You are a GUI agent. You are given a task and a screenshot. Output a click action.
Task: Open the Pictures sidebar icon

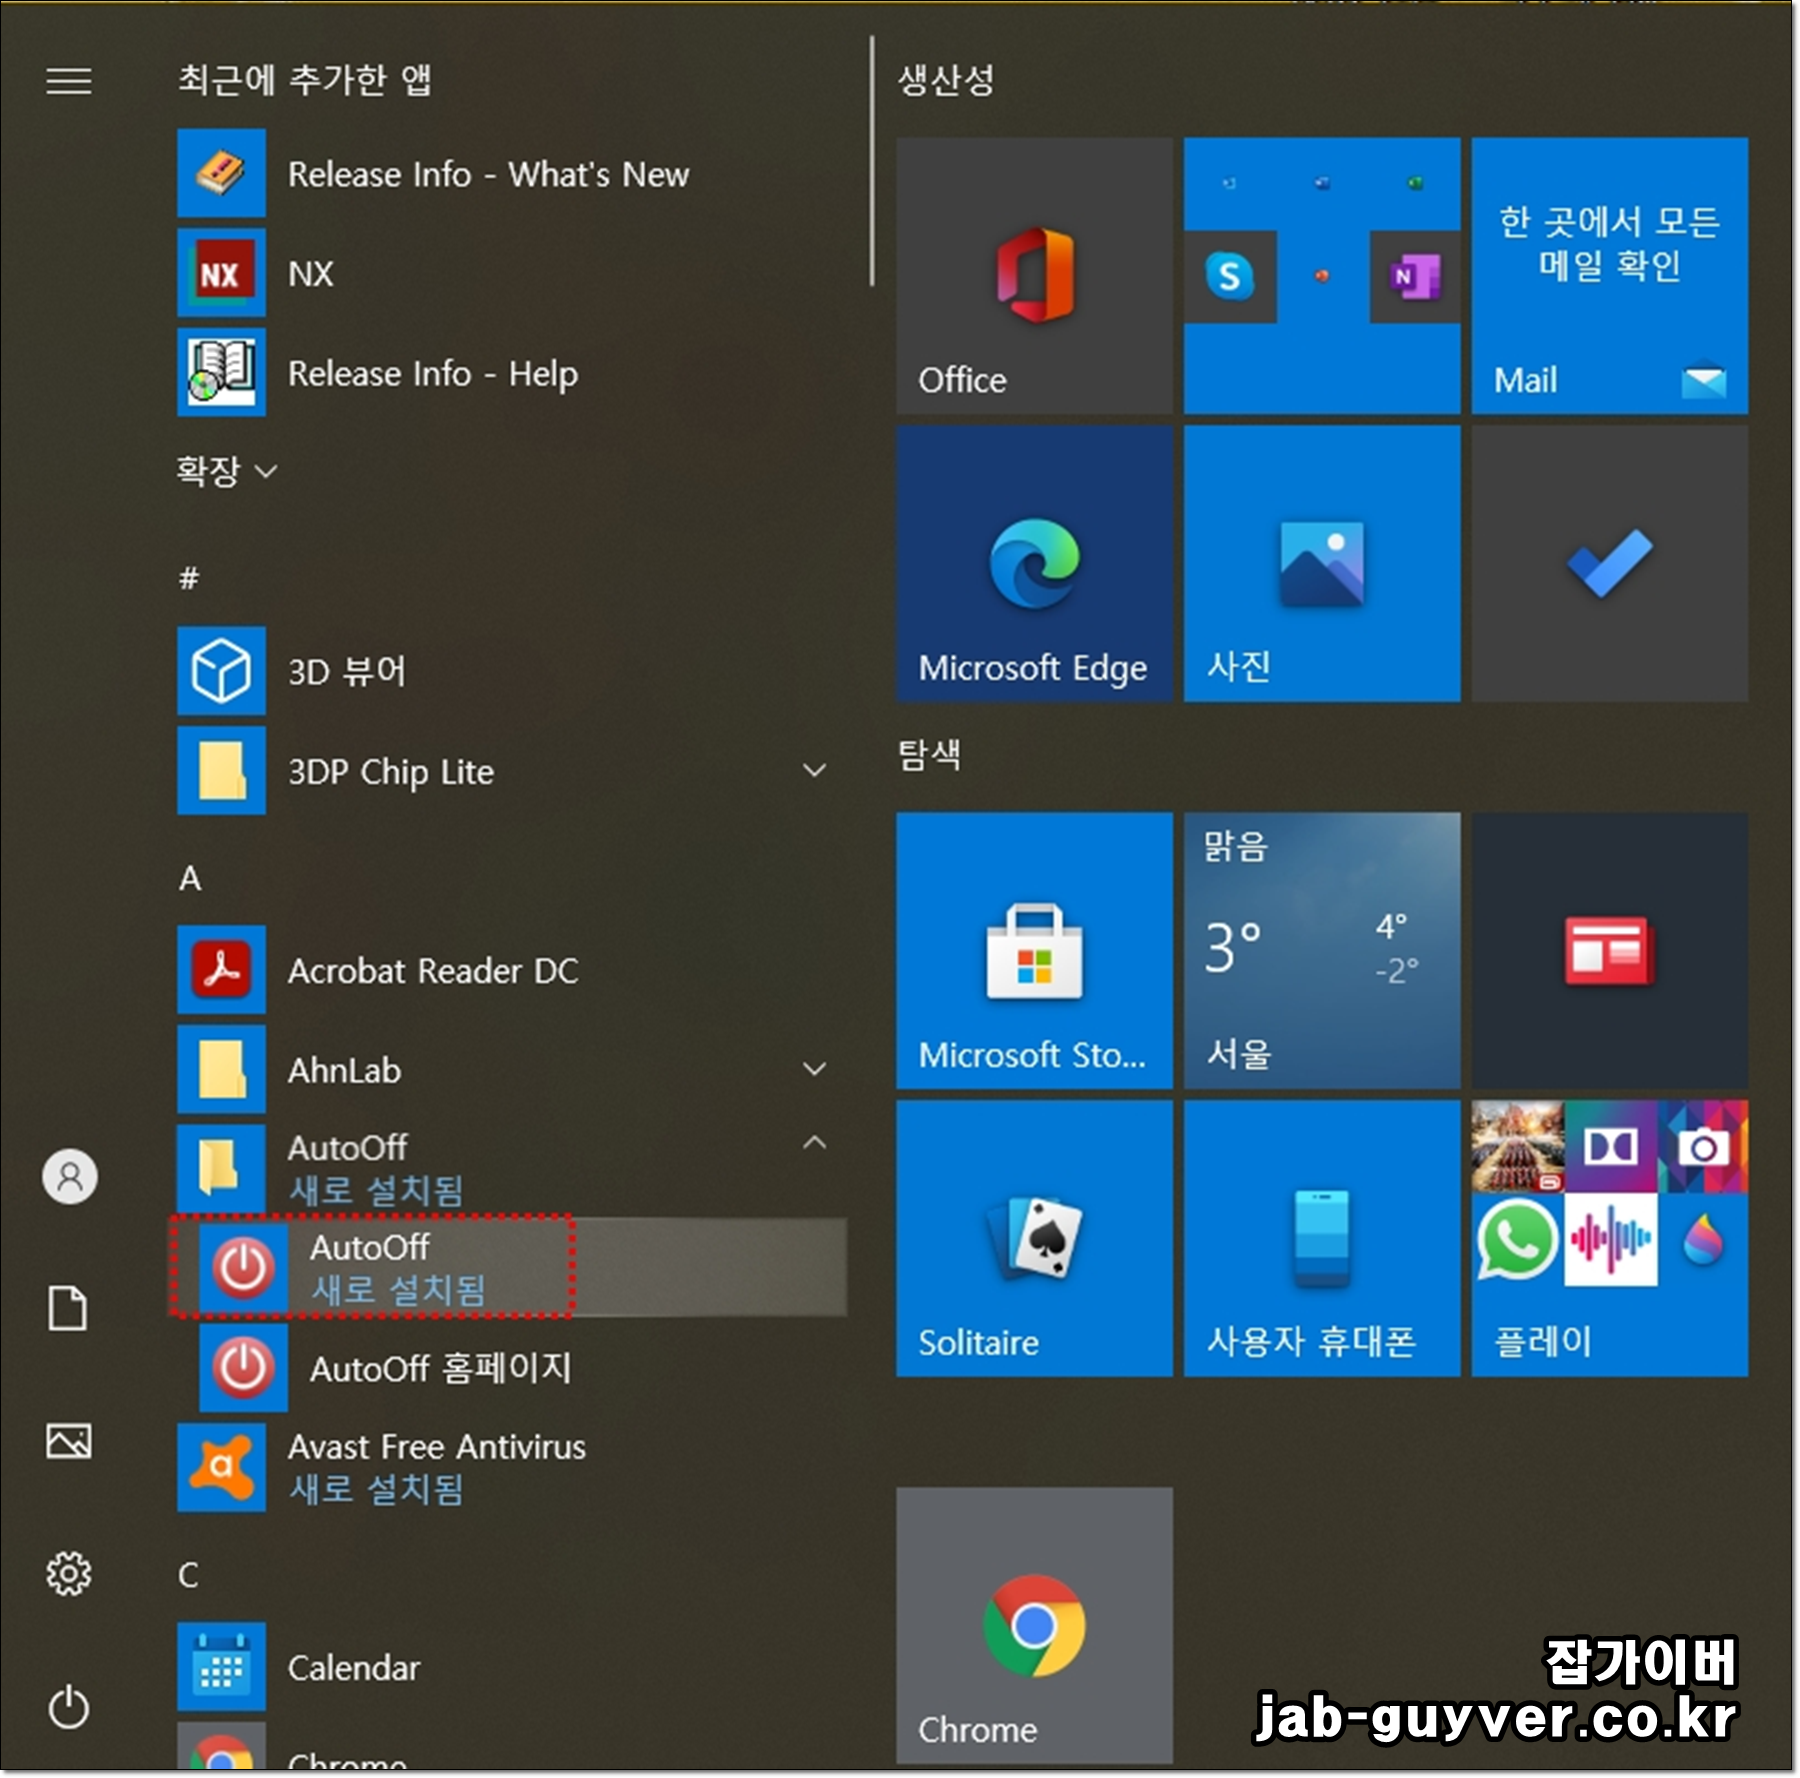pos(69,1441)
